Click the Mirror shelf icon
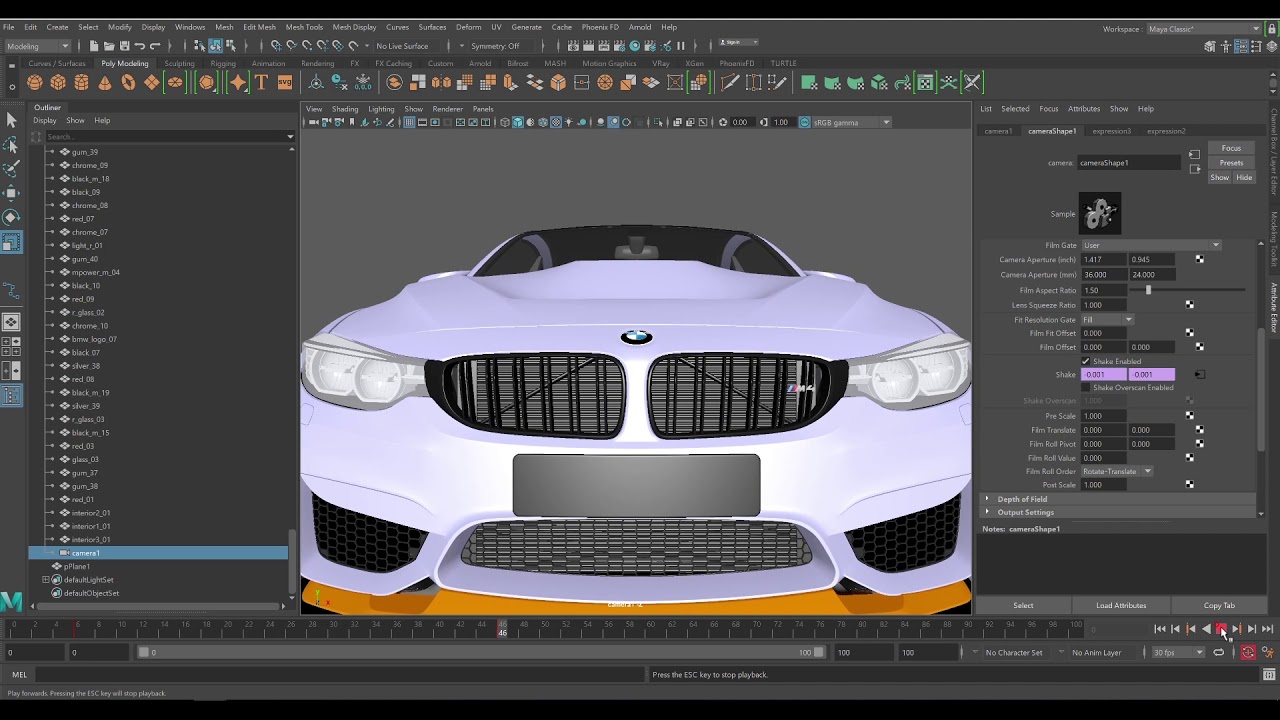Screen dimensions: 1280x720 (441, 83)
